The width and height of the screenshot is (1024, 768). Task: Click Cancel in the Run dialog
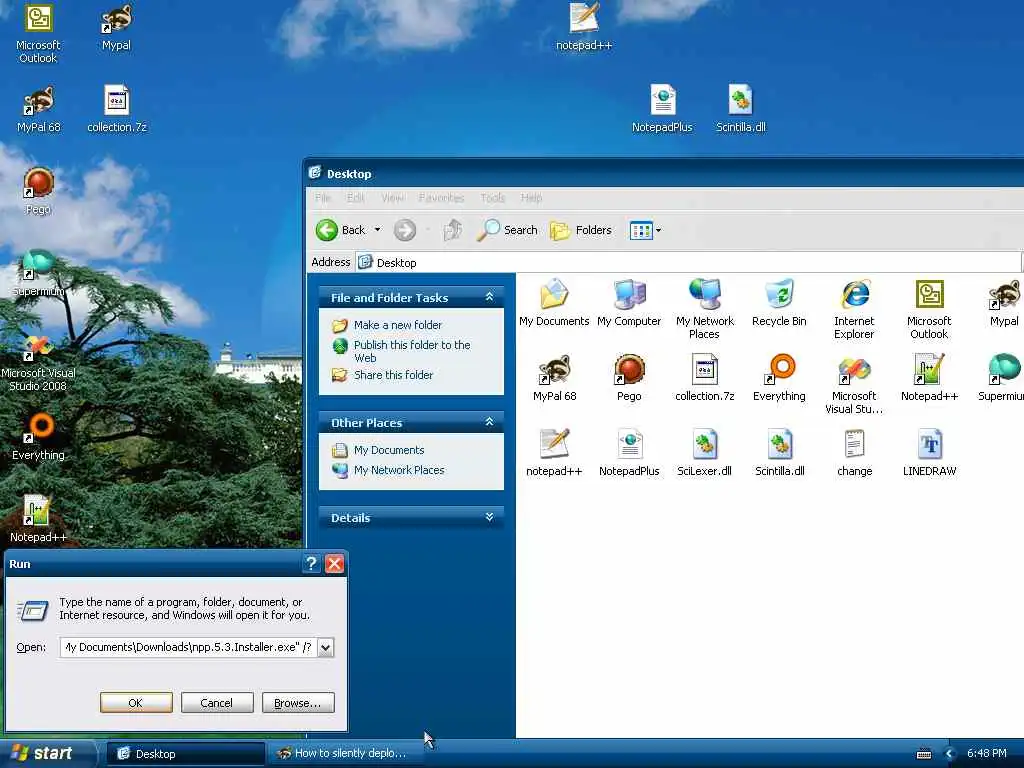tap(217, 703)
